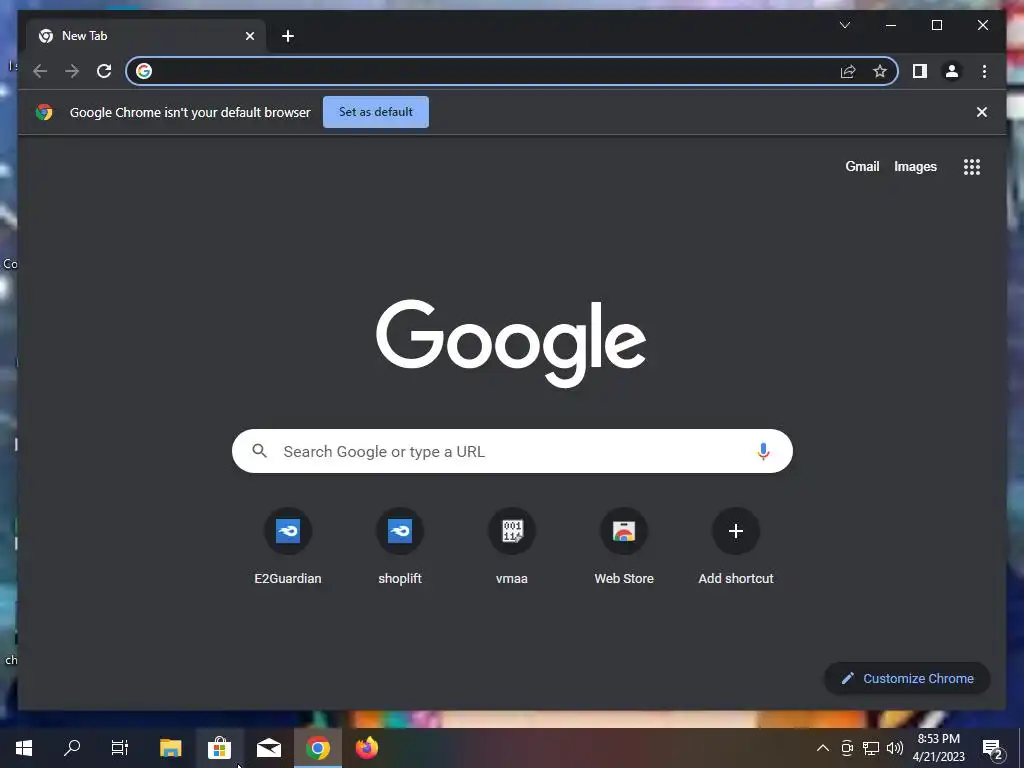Viewport: 1024px width, 768px height.
Task: Click the back navigation arrow
Action: click(x=40, y=71)
